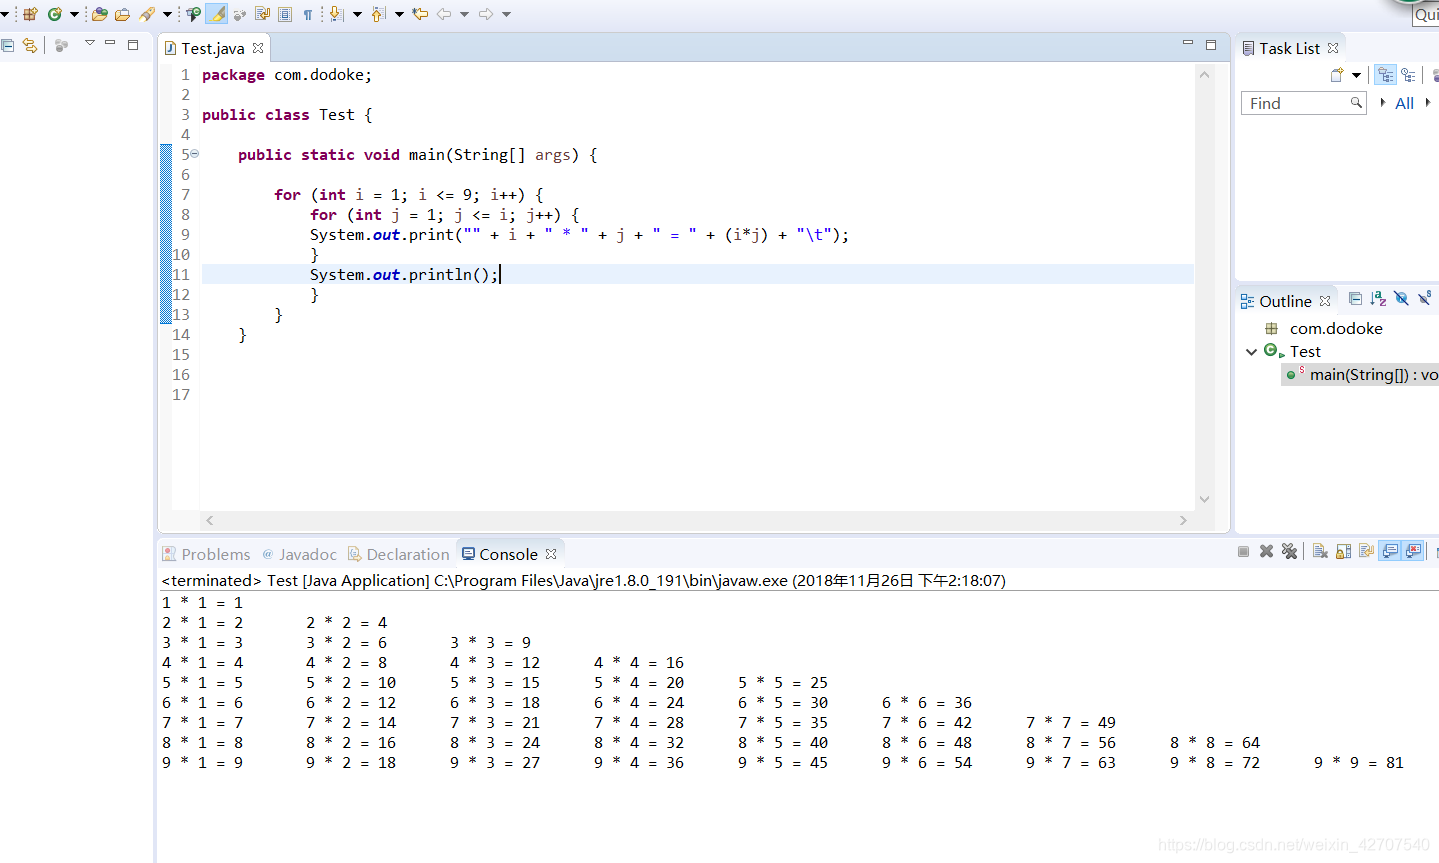The height and width of the screenshot is (863, 1439).
Task: Click Last Edit Location icon
Action: 420,14
